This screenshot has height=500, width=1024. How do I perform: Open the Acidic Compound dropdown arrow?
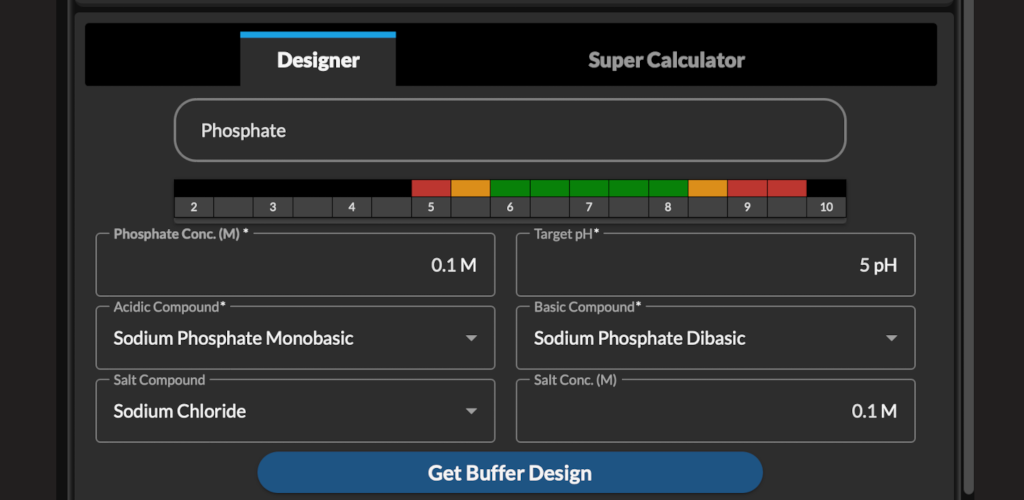tap(471, 338)
